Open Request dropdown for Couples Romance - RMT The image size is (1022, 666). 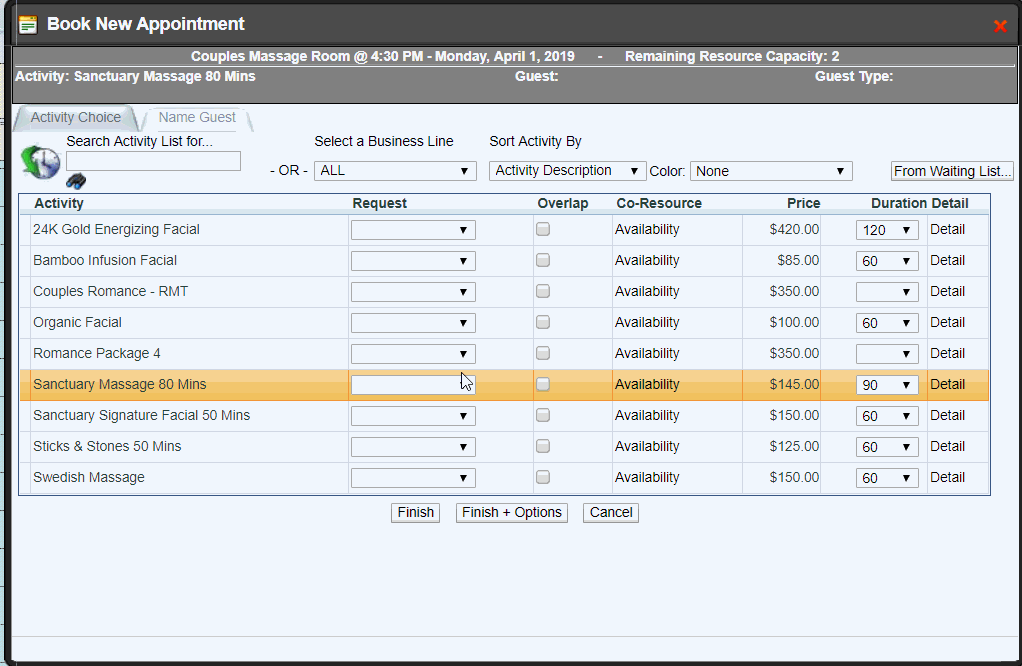pos(413,292)
